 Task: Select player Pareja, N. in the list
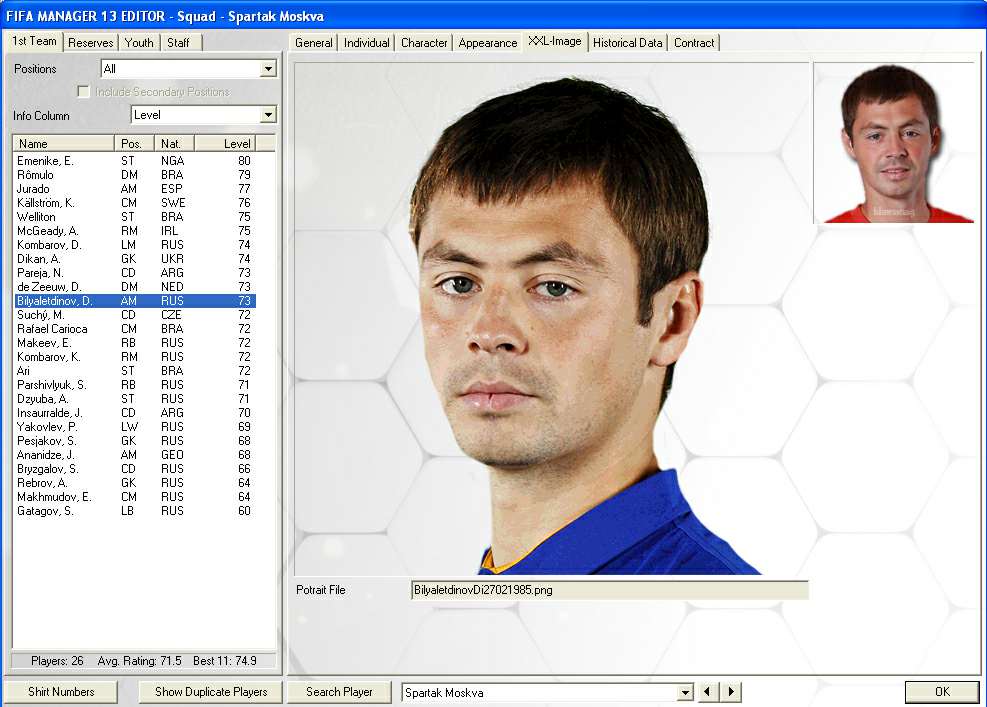(x=135, y=273)
